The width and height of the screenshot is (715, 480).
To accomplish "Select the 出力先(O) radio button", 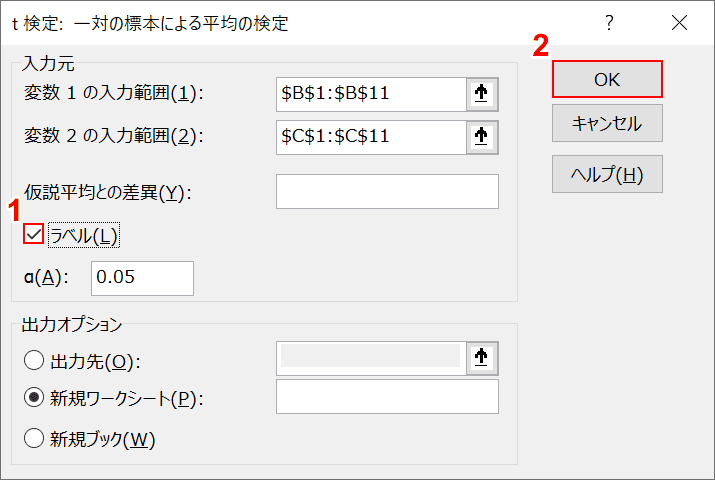I will (34, 360).
